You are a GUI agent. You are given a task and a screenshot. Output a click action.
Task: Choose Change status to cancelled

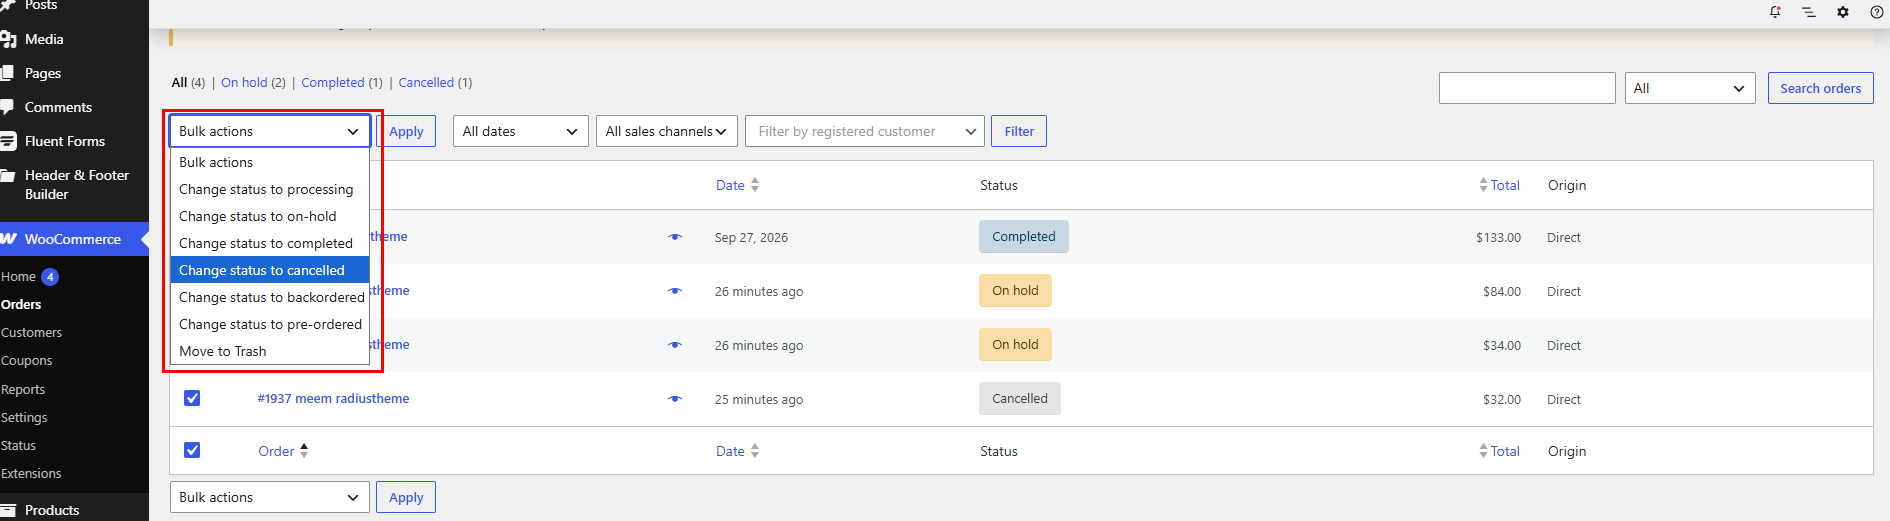(270, 270)
